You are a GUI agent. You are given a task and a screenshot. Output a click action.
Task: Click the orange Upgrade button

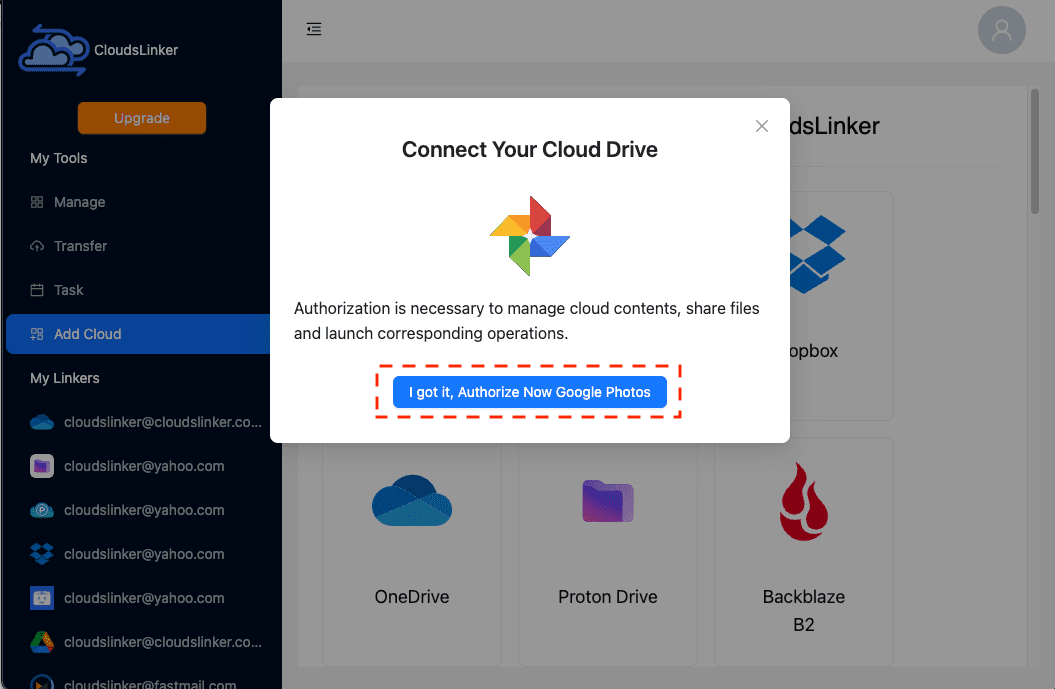[142, 118]
